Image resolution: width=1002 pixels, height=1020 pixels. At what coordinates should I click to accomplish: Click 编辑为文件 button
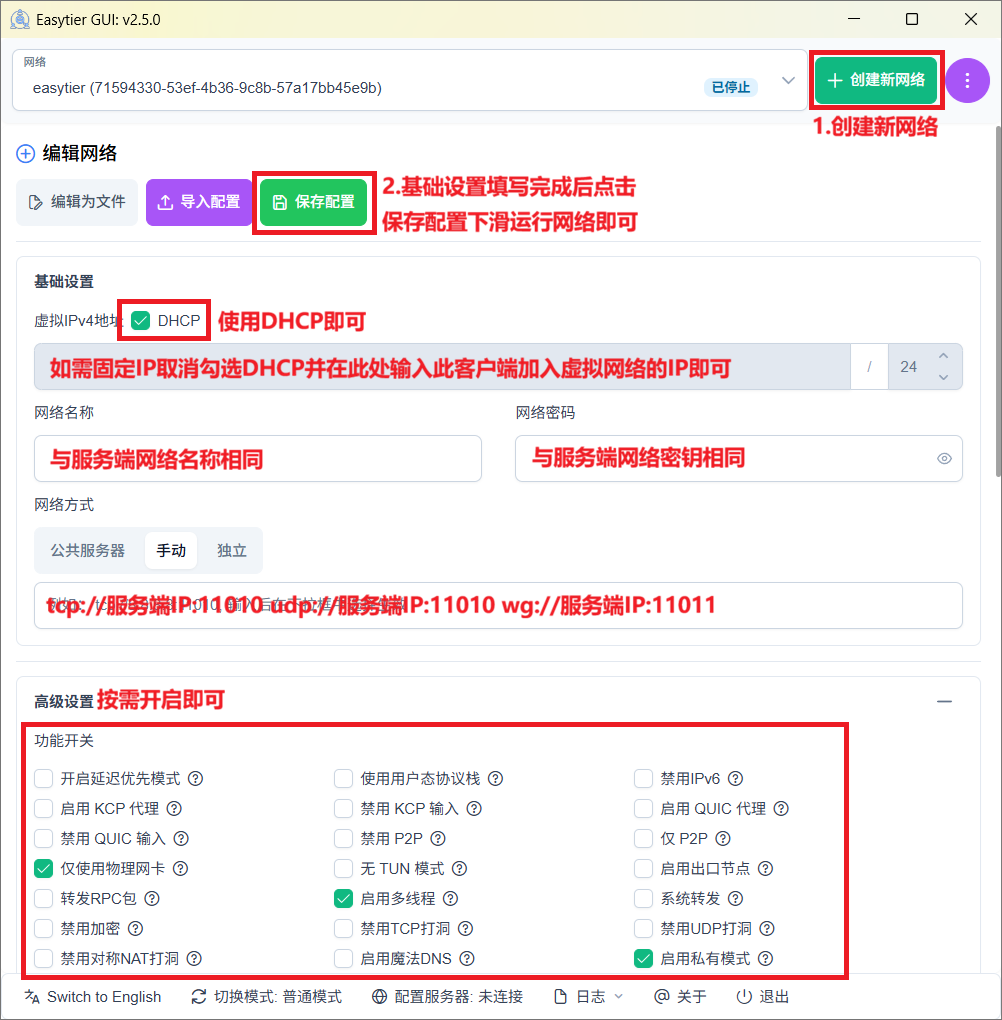pos(77,202)
